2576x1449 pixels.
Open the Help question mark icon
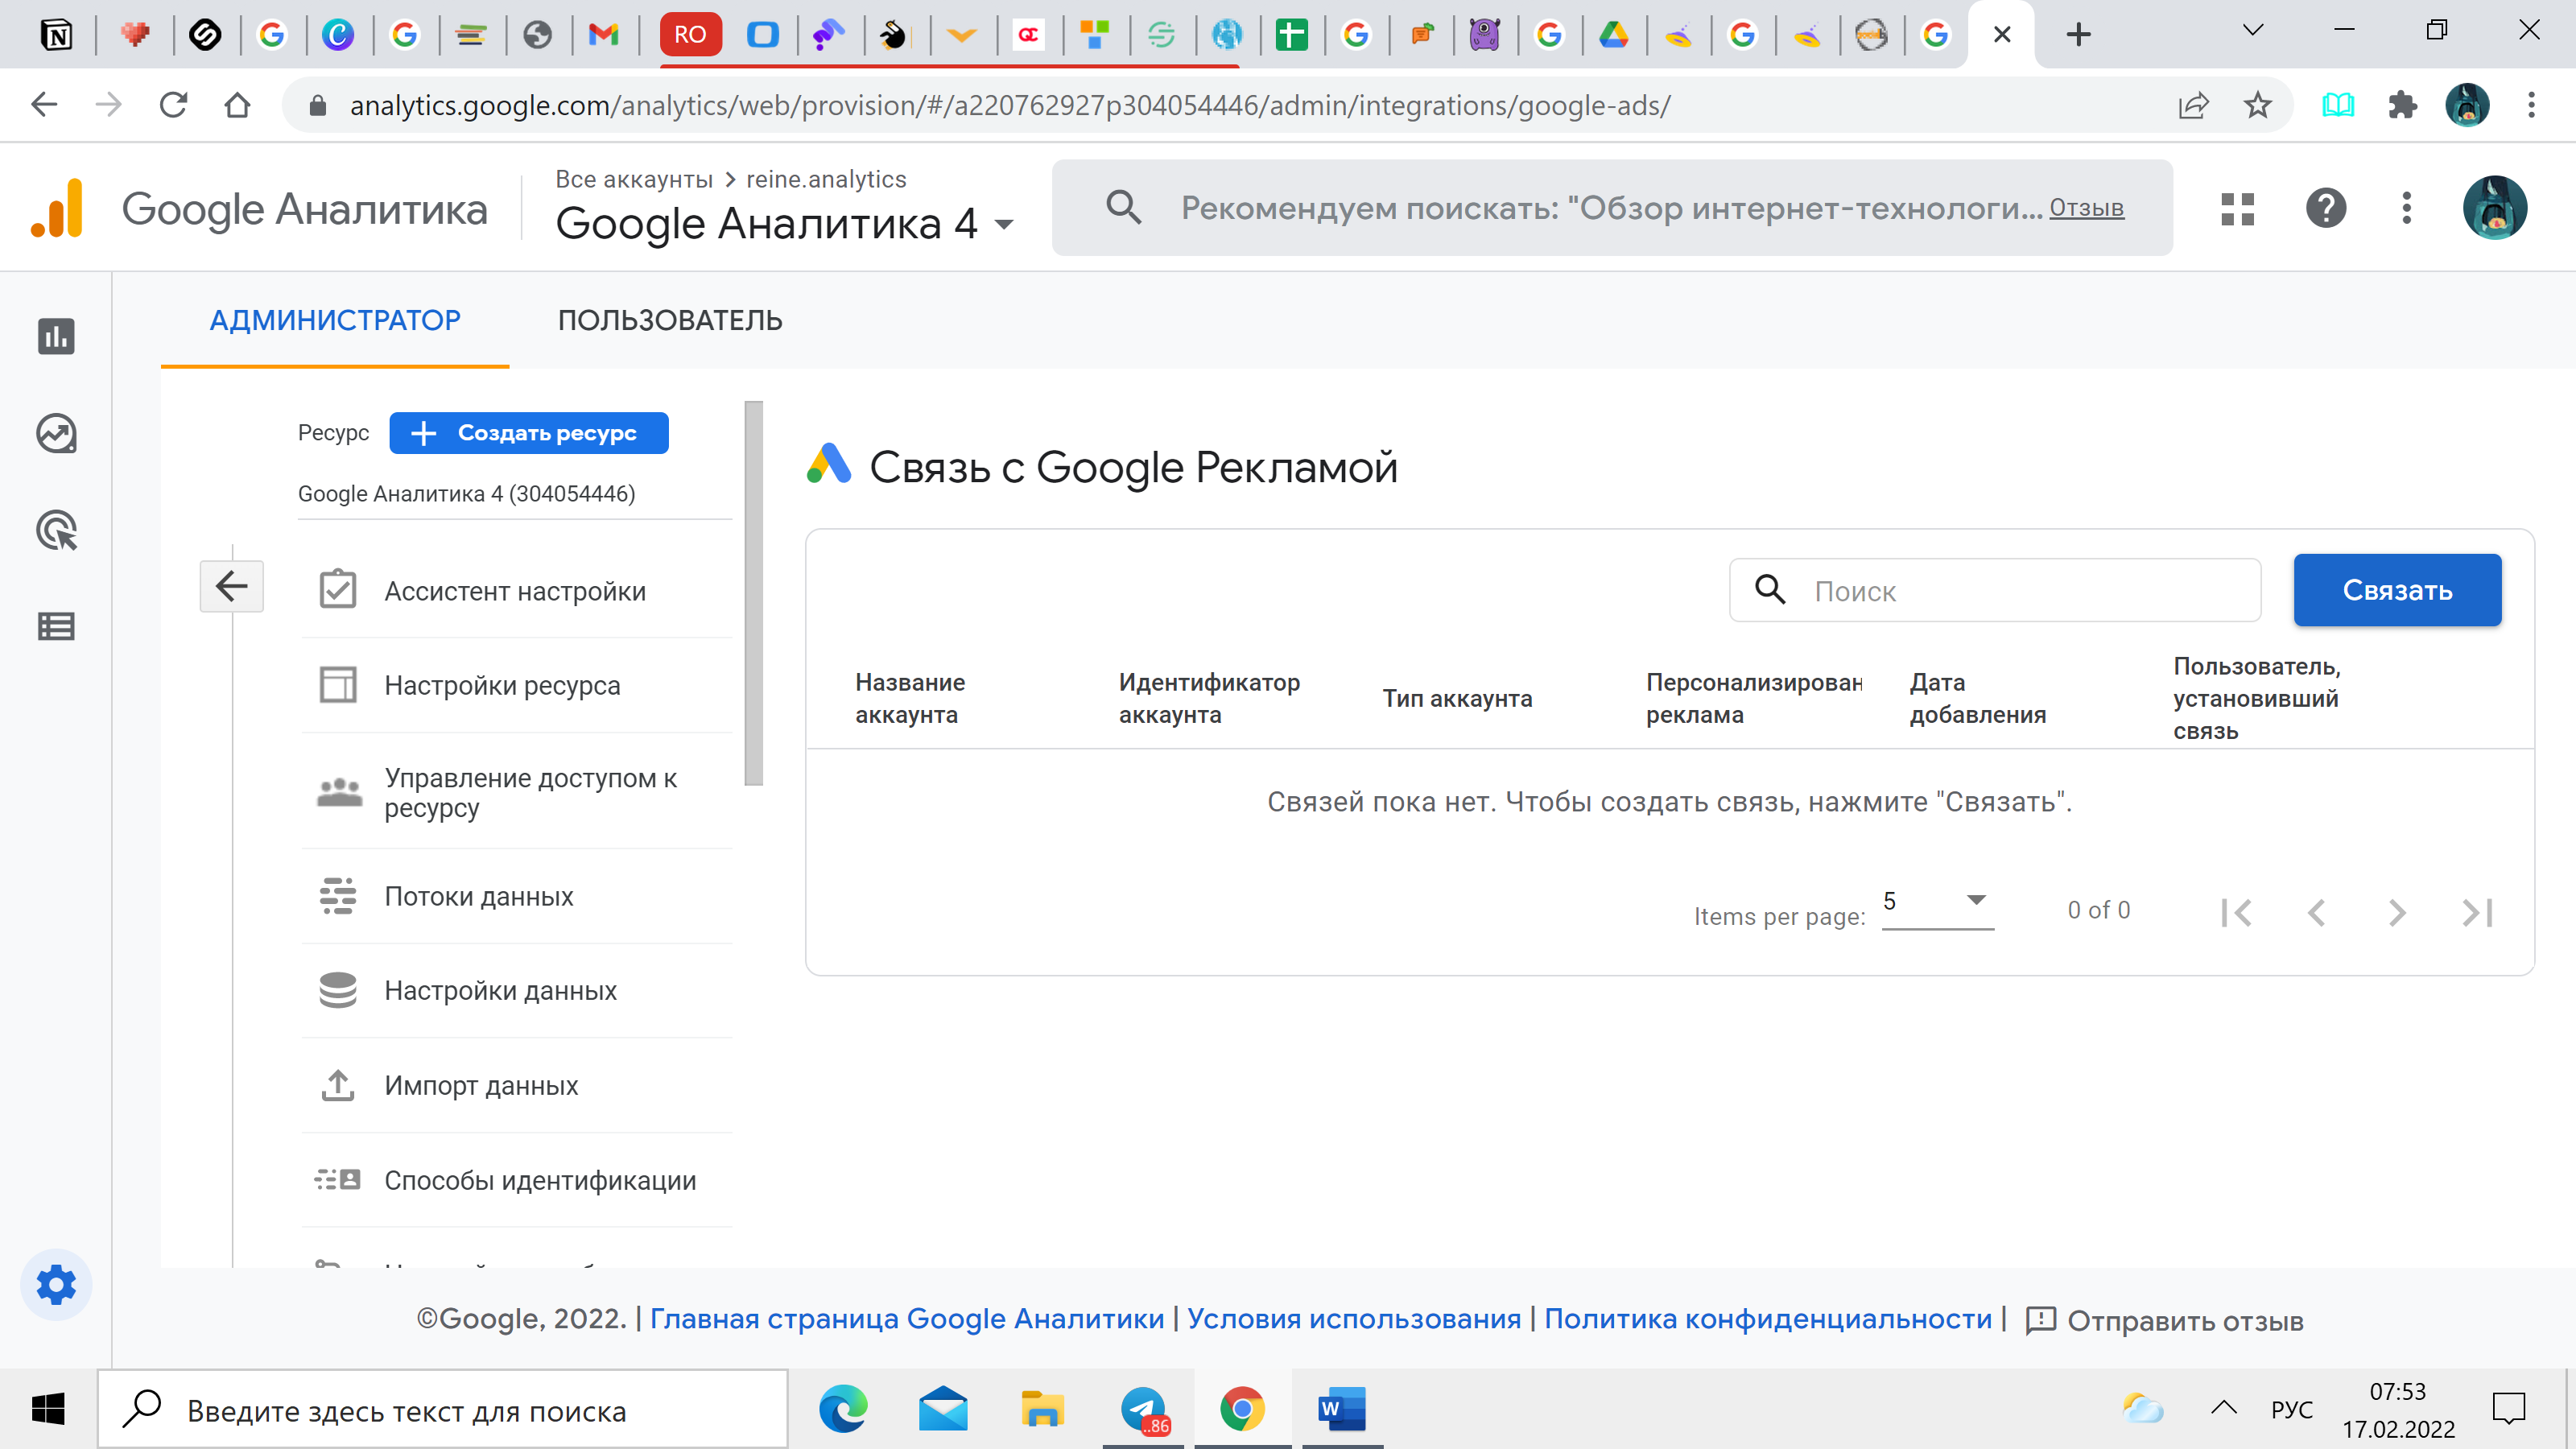pos(2326,208)
